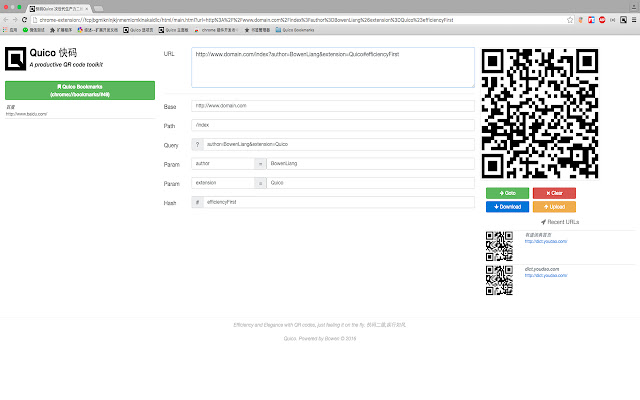
Task: Click inside the URL text area
Action: click(333, 67)
